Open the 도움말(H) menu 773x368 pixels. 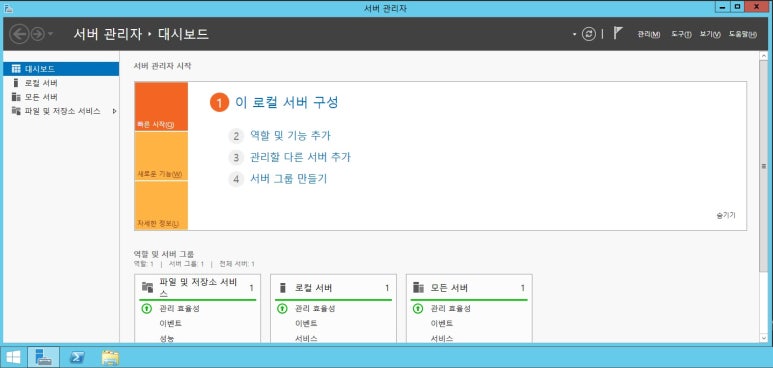742,34
